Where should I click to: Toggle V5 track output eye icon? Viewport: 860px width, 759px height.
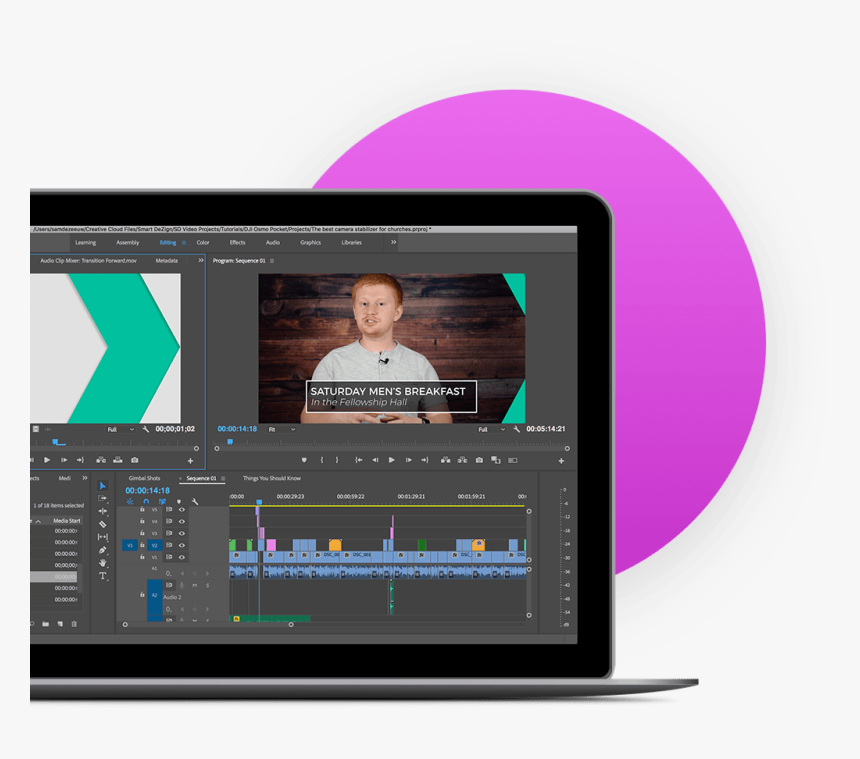[x=181, y=509]
